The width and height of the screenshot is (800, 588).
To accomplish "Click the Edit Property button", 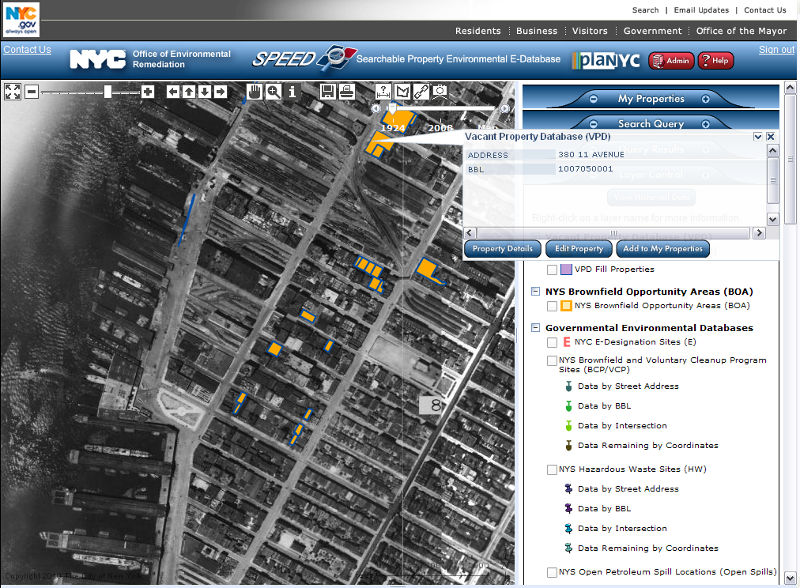I will click(x=579, y=249).
